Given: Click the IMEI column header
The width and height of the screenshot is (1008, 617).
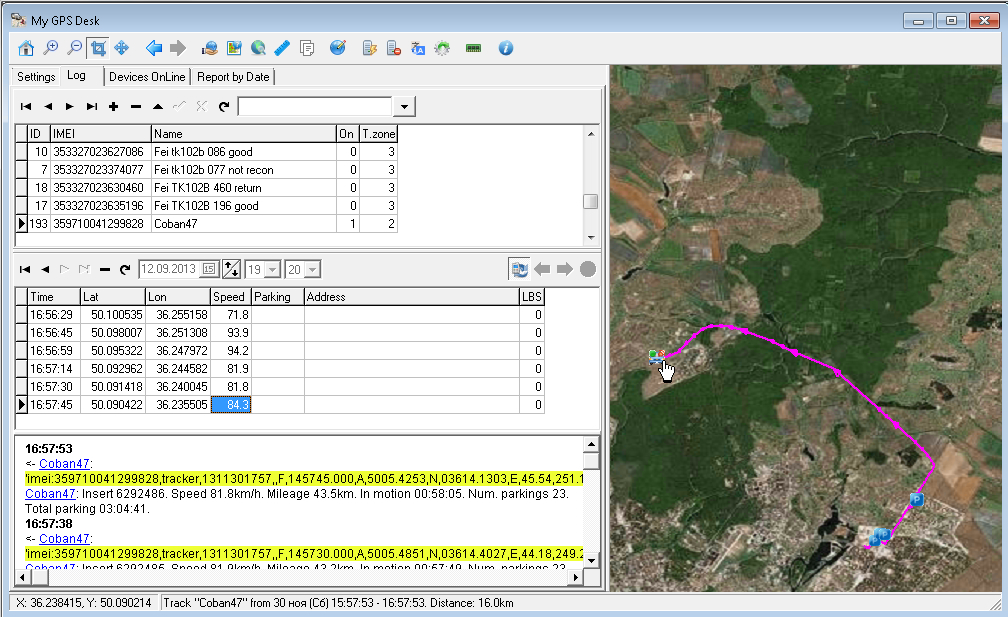Looking at the screenshot, I should click(x=101, y=134).
